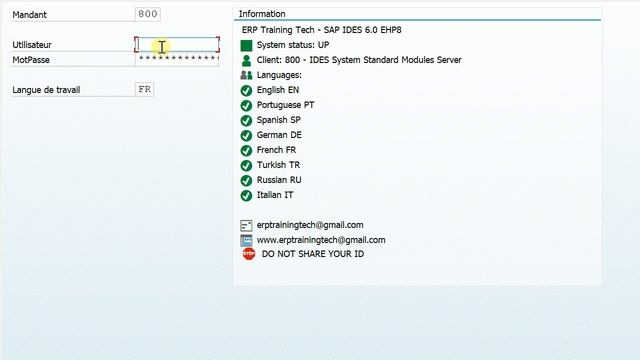Click the checkmark icon beside Spanish SP

point(246,120)
